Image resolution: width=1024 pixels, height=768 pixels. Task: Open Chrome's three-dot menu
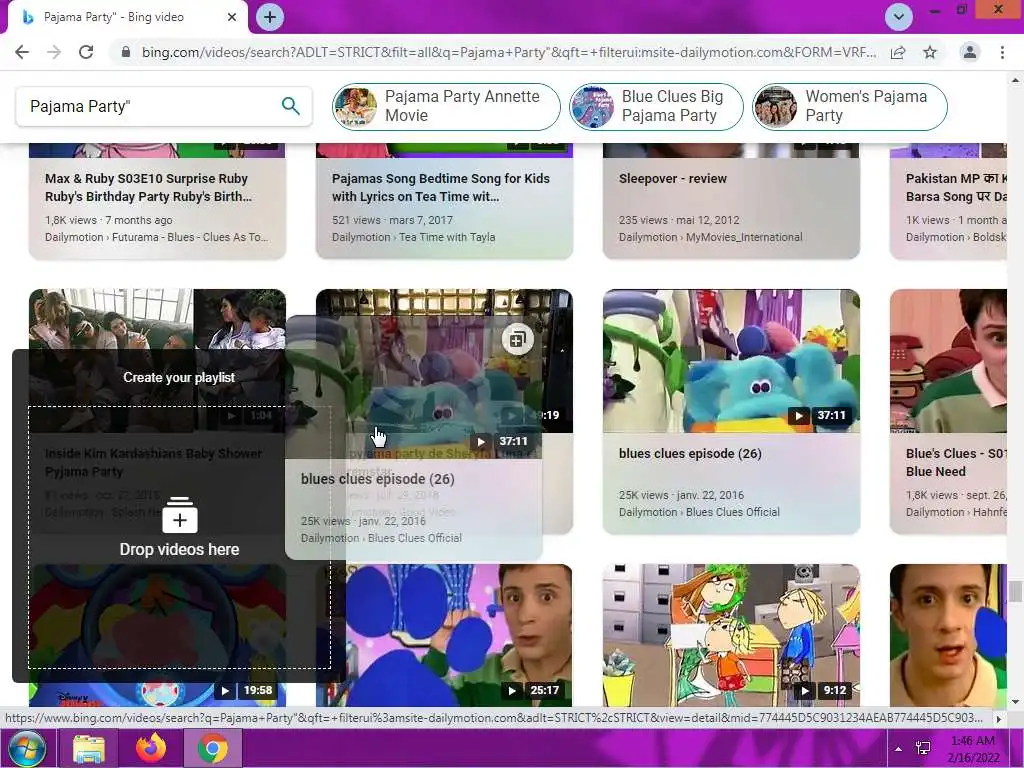1002,52
